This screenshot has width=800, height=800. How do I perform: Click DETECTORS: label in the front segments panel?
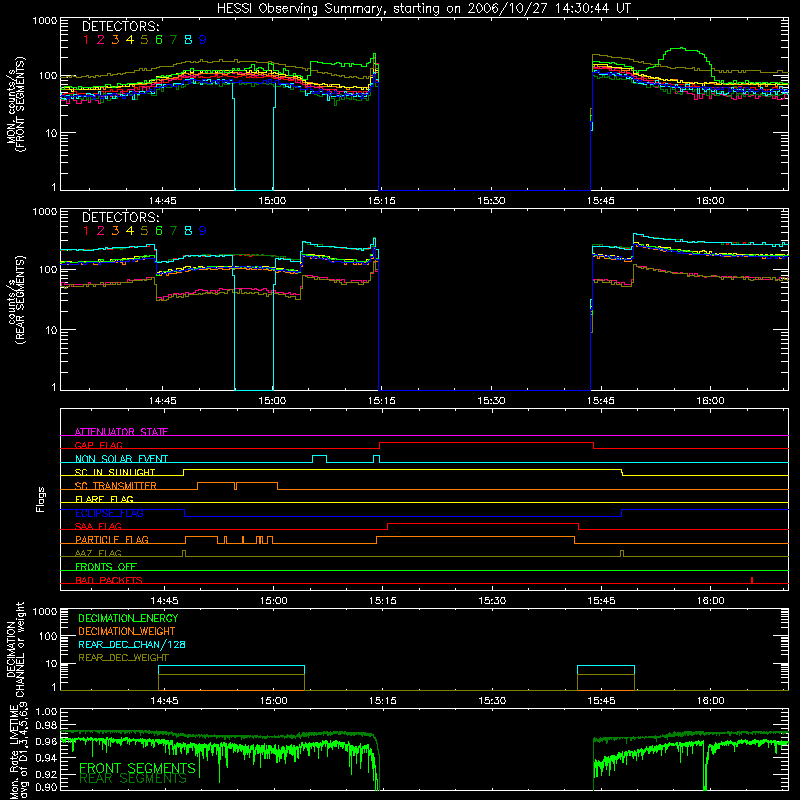pyautogui.click(x=121, y=26)
